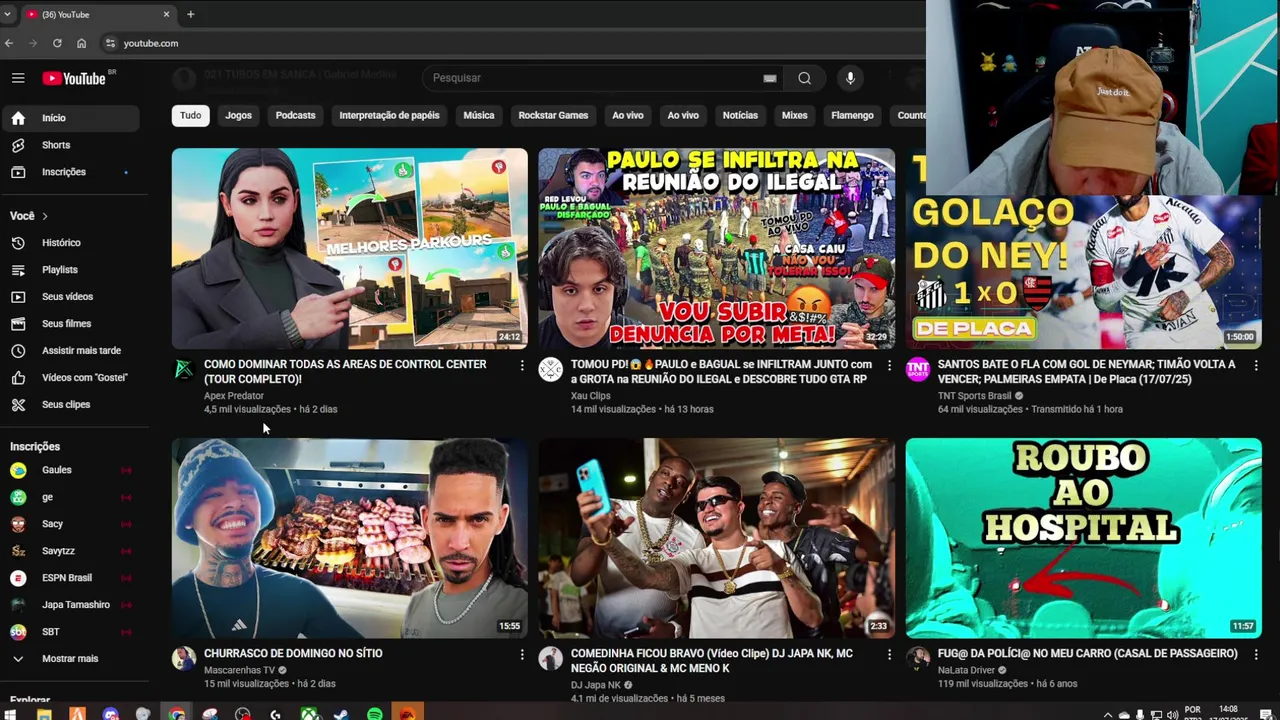The image size is (1280, 720).
Task: Show hidden system tray icons chevron
Action: click(1109, 714)
